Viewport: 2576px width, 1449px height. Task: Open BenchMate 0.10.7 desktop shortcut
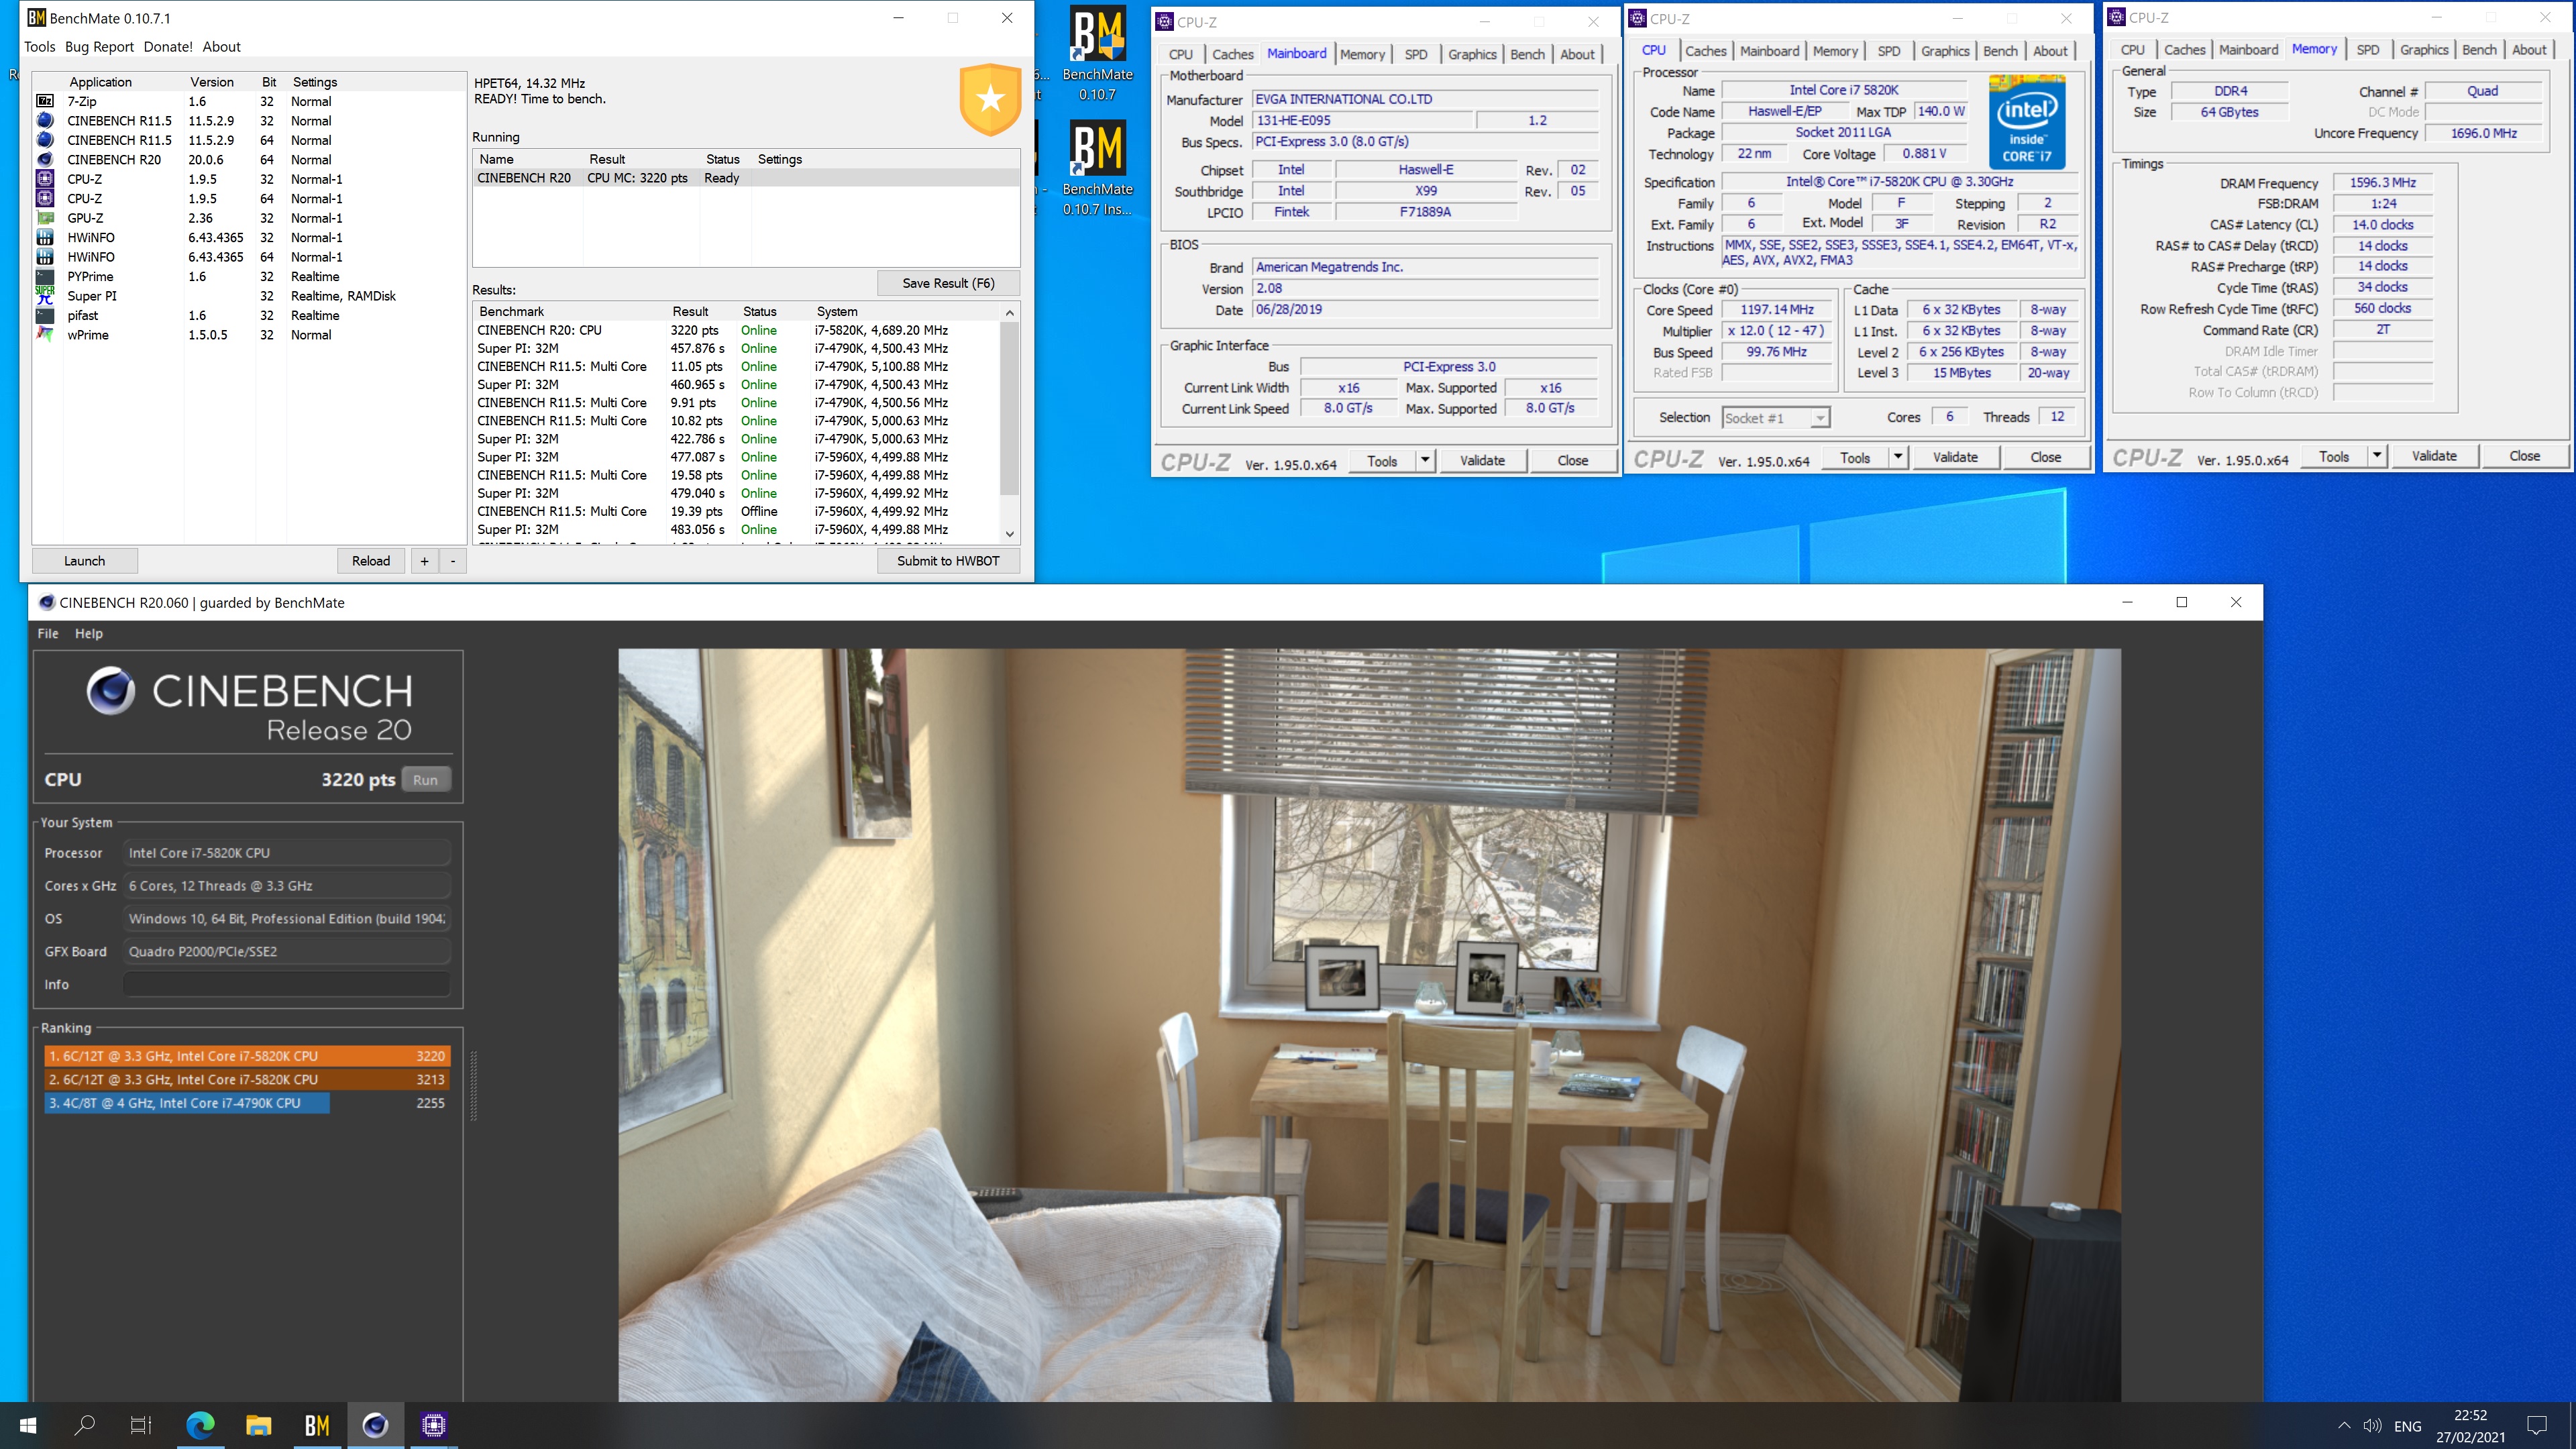(1097, 54)
